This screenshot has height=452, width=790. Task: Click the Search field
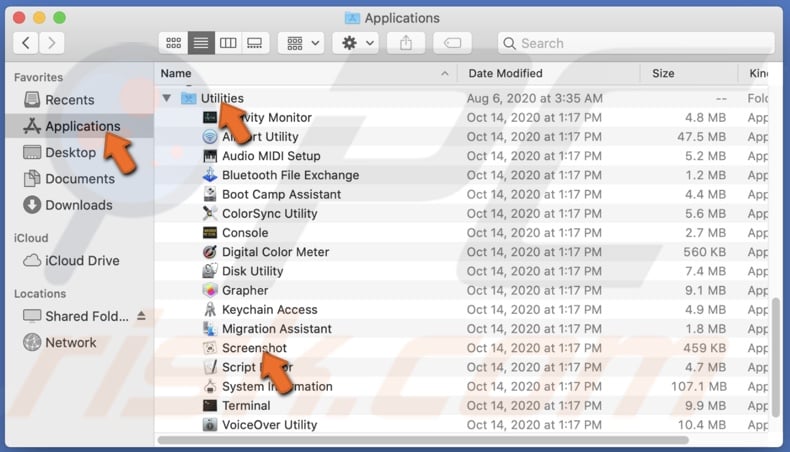pyautogui.click(x=636, y=43)
